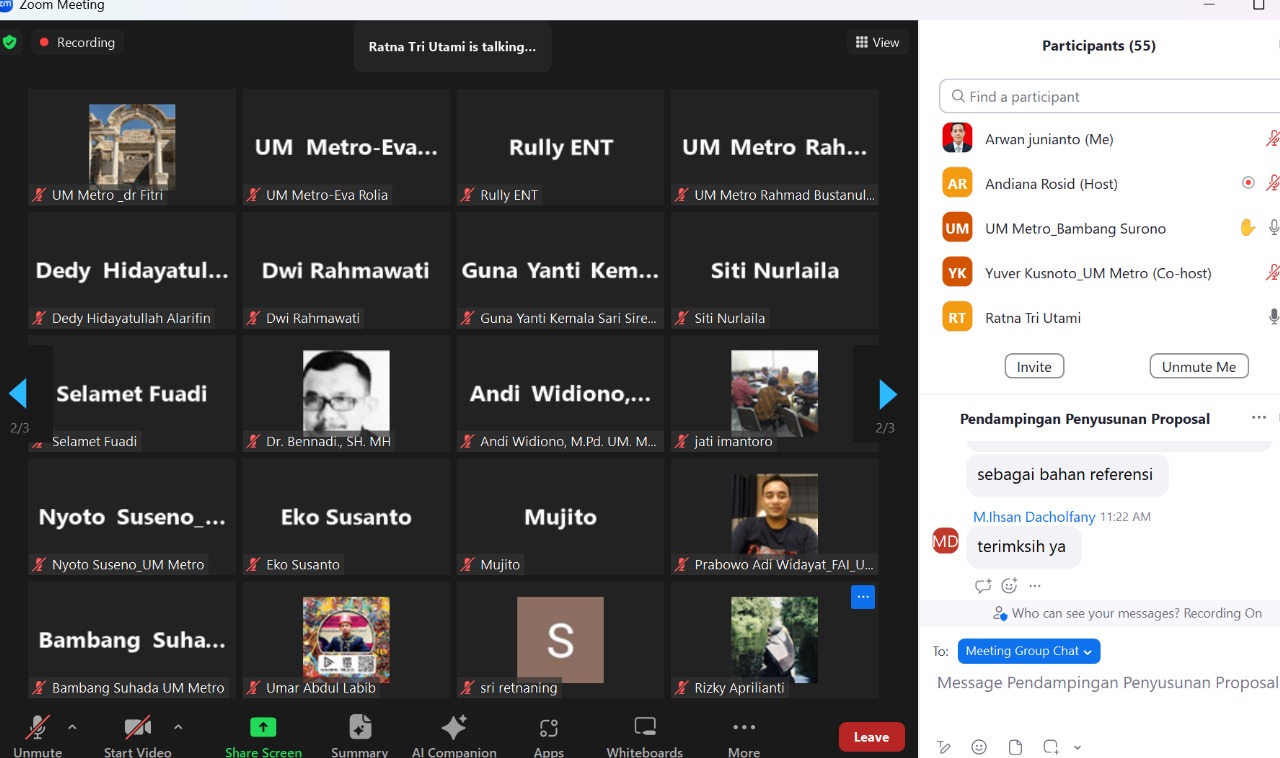
Task: Click the Invite button in Participants
Action: click(x=1034, y=366)
